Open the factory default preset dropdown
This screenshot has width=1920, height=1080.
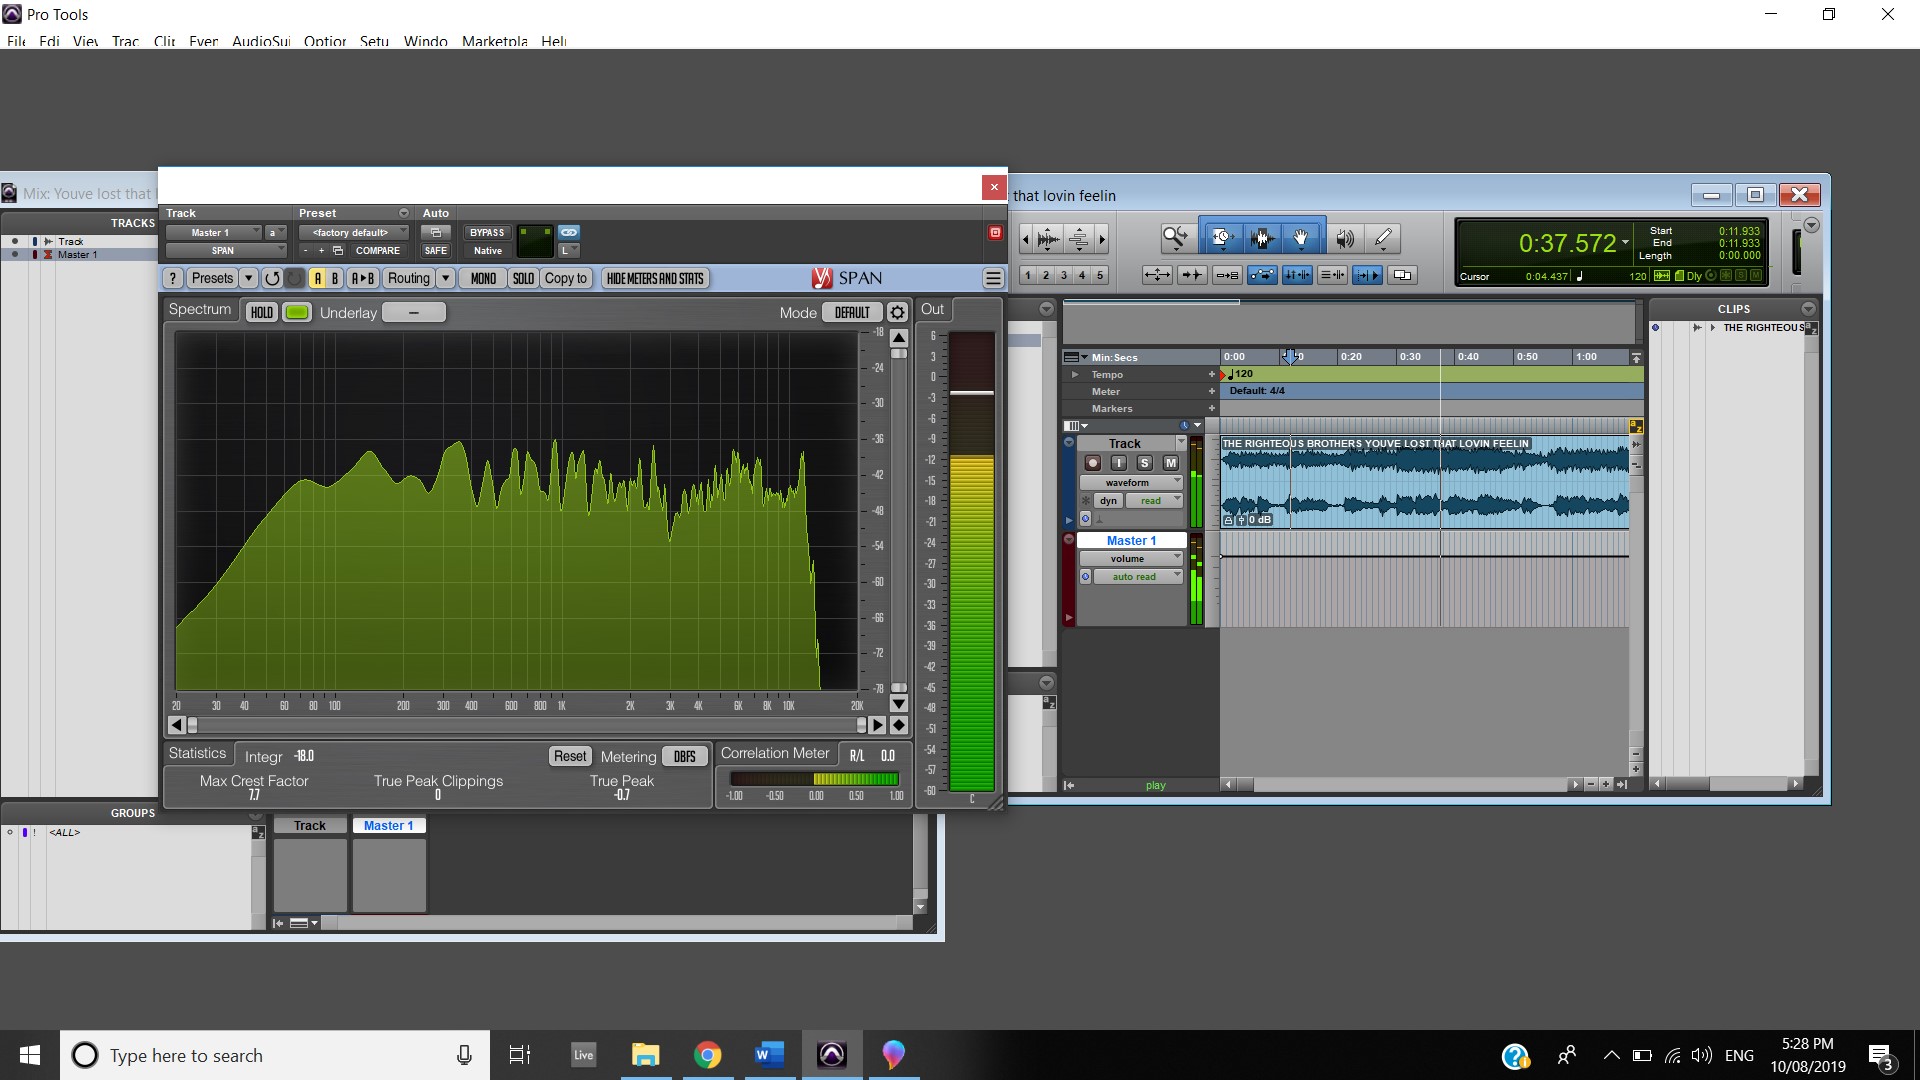[352, 232]
